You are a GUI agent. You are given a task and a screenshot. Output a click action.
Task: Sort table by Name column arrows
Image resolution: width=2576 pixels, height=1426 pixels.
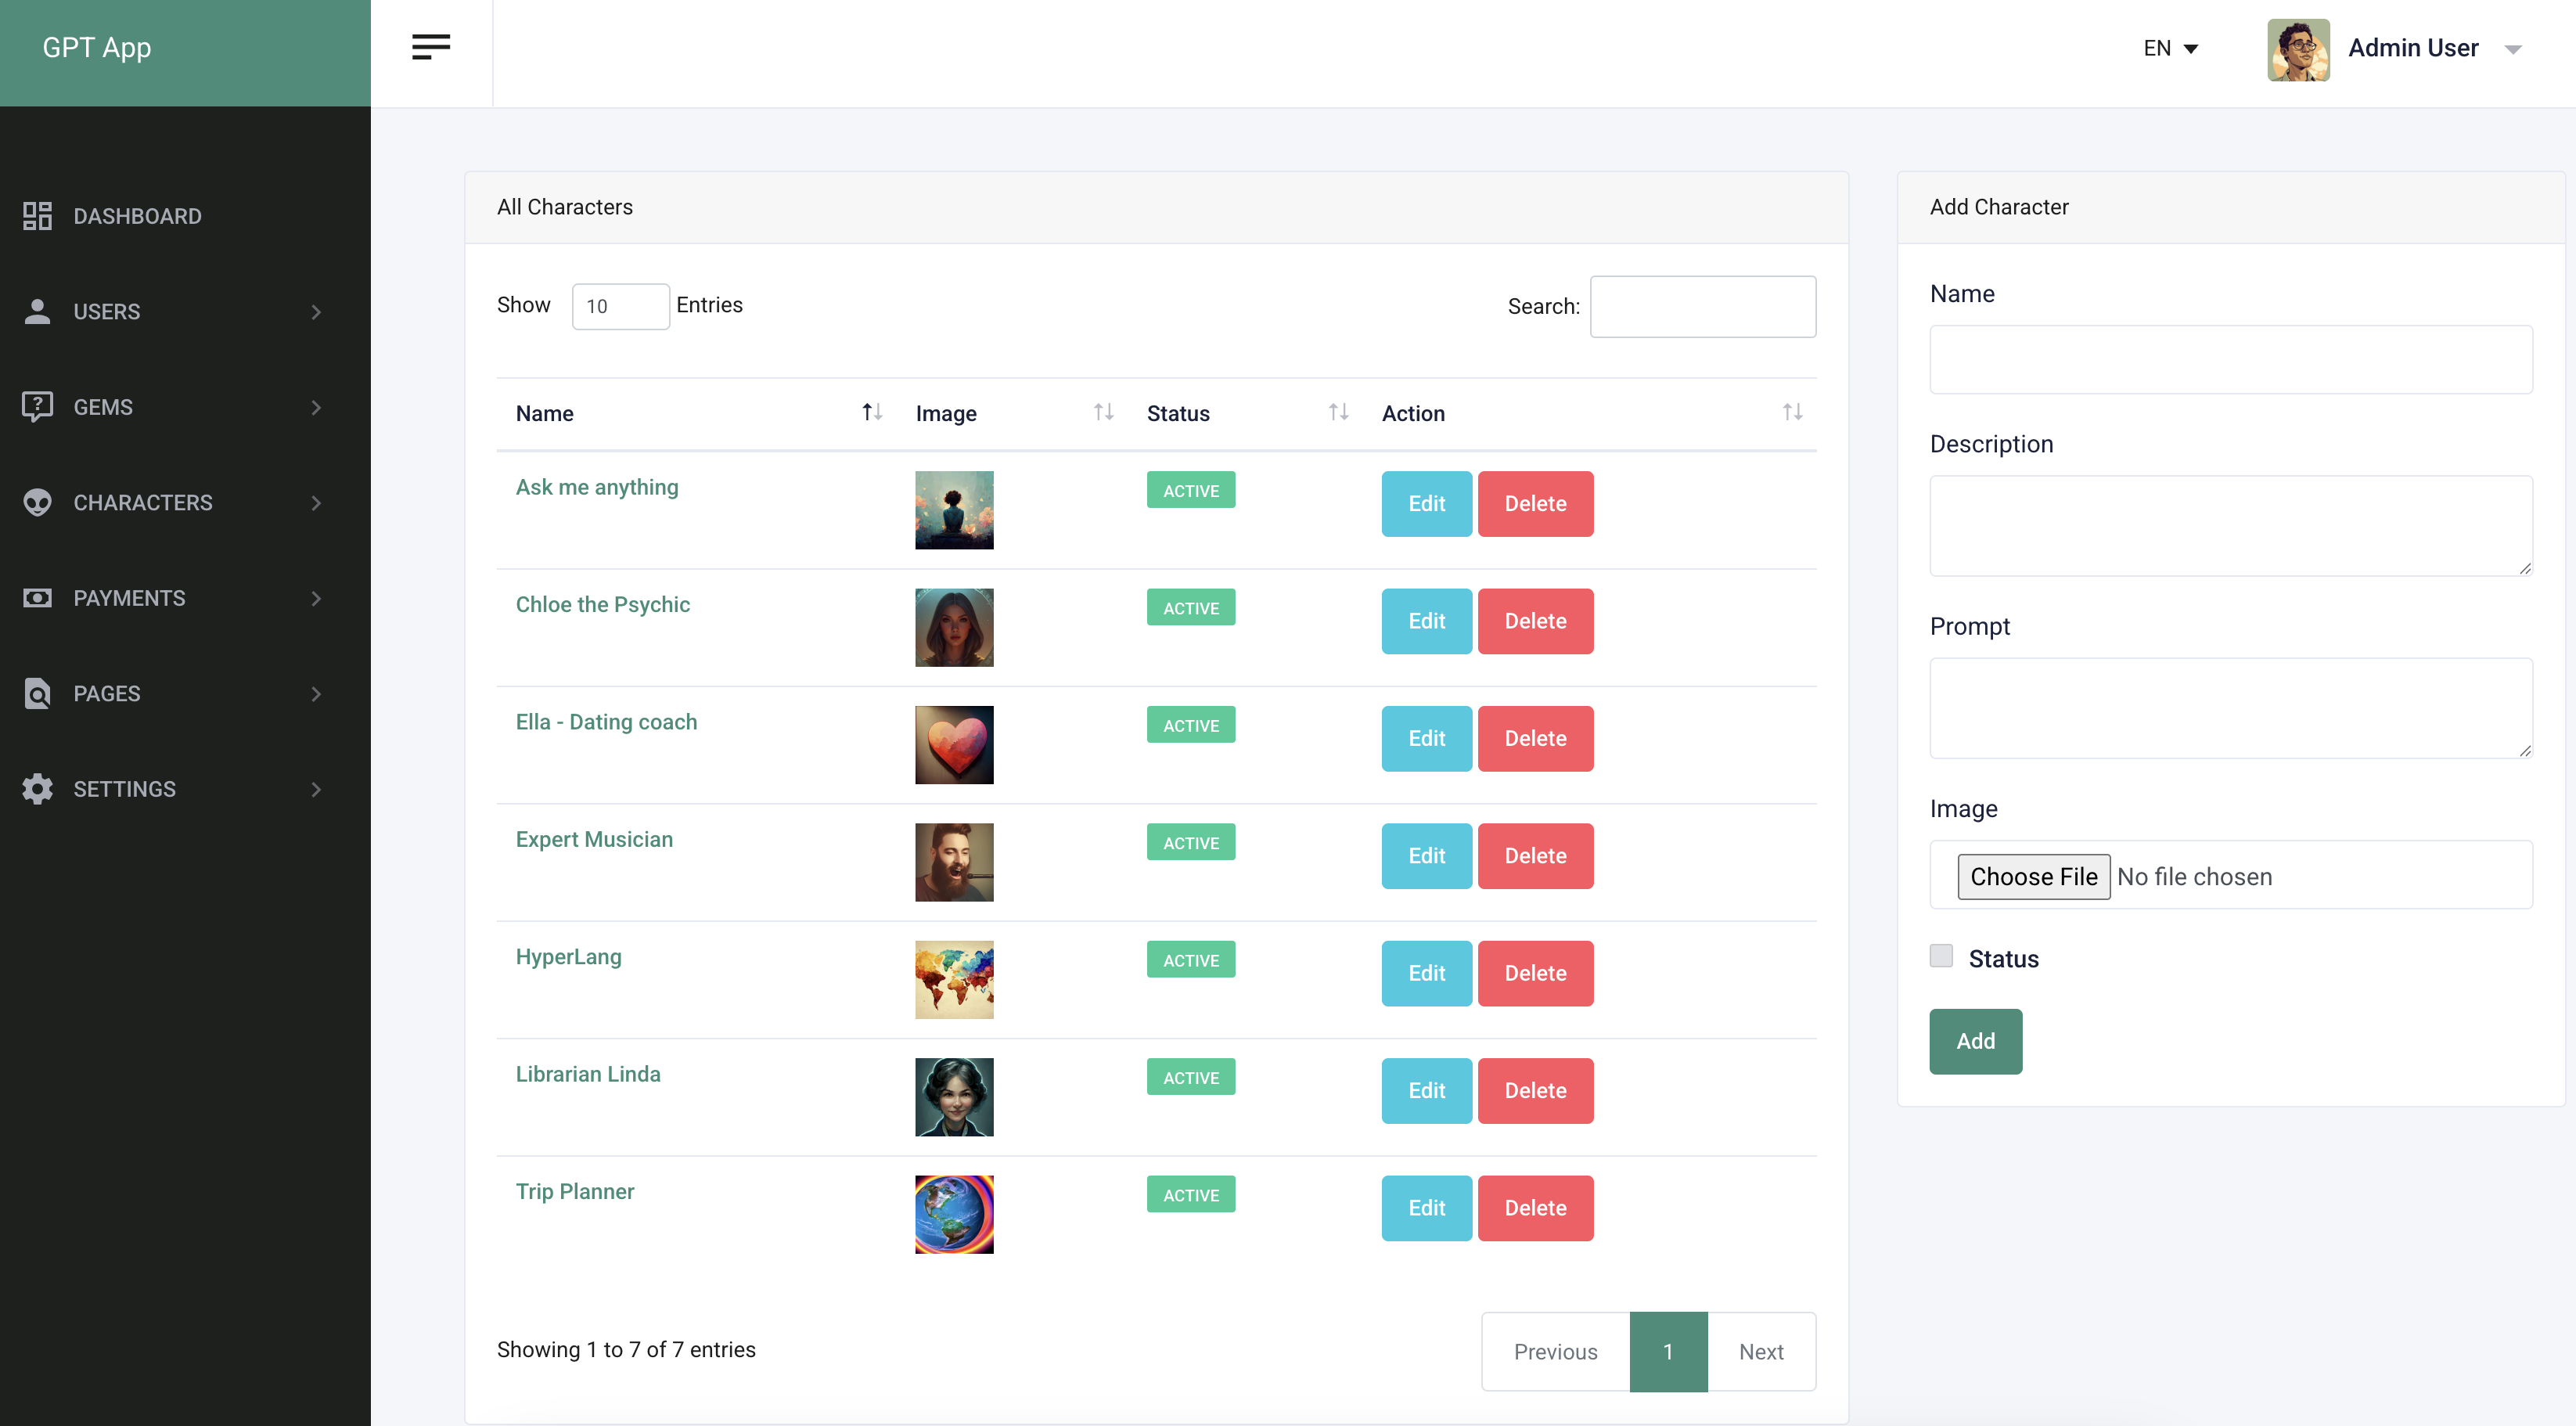[872, 412]
